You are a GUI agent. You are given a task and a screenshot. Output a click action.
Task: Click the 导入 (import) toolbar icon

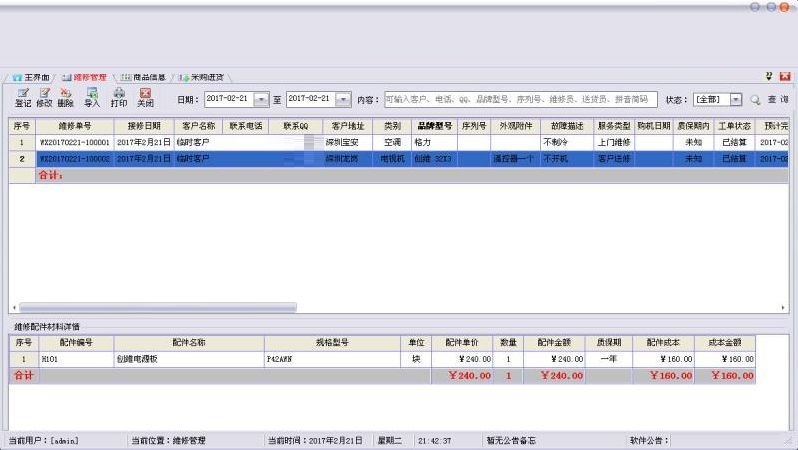92,97
